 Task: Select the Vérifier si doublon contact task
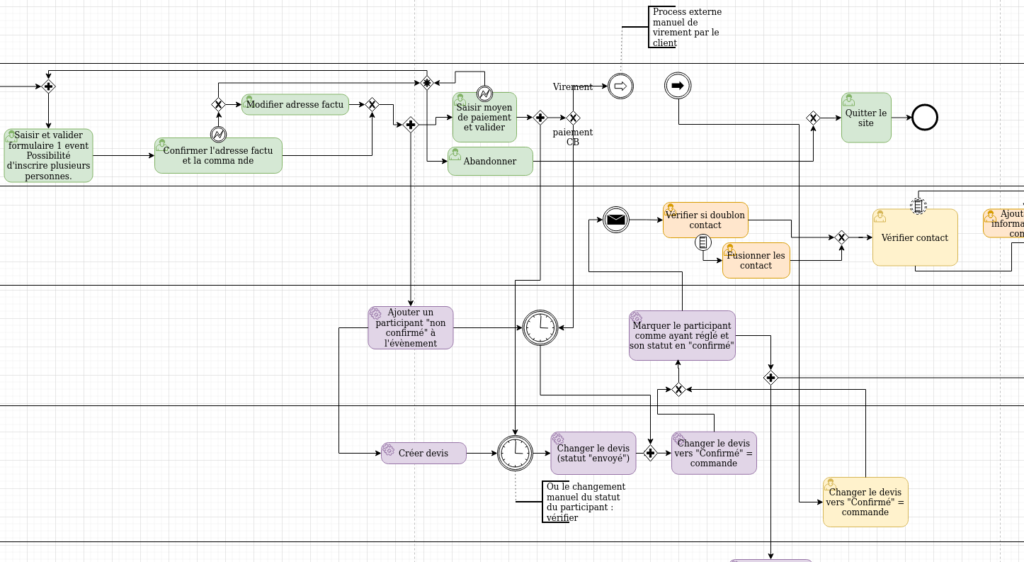pos(705,220)
